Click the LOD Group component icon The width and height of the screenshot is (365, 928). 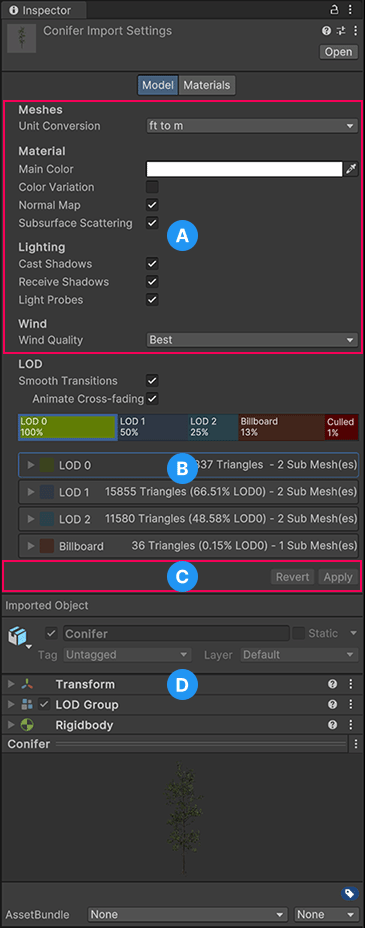[x=27, y=704]
